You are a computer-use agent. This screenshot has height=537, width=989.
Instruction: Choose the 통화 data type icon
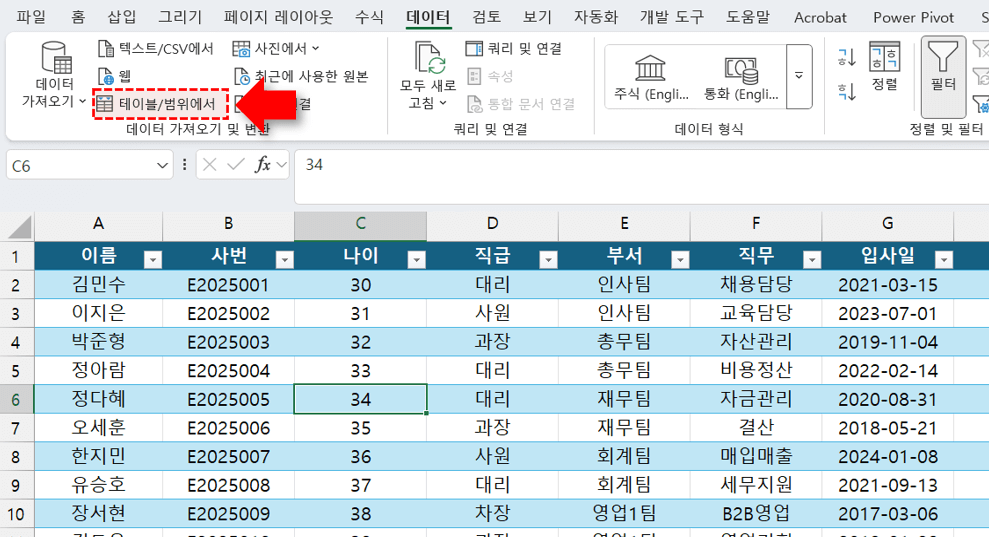741,69
